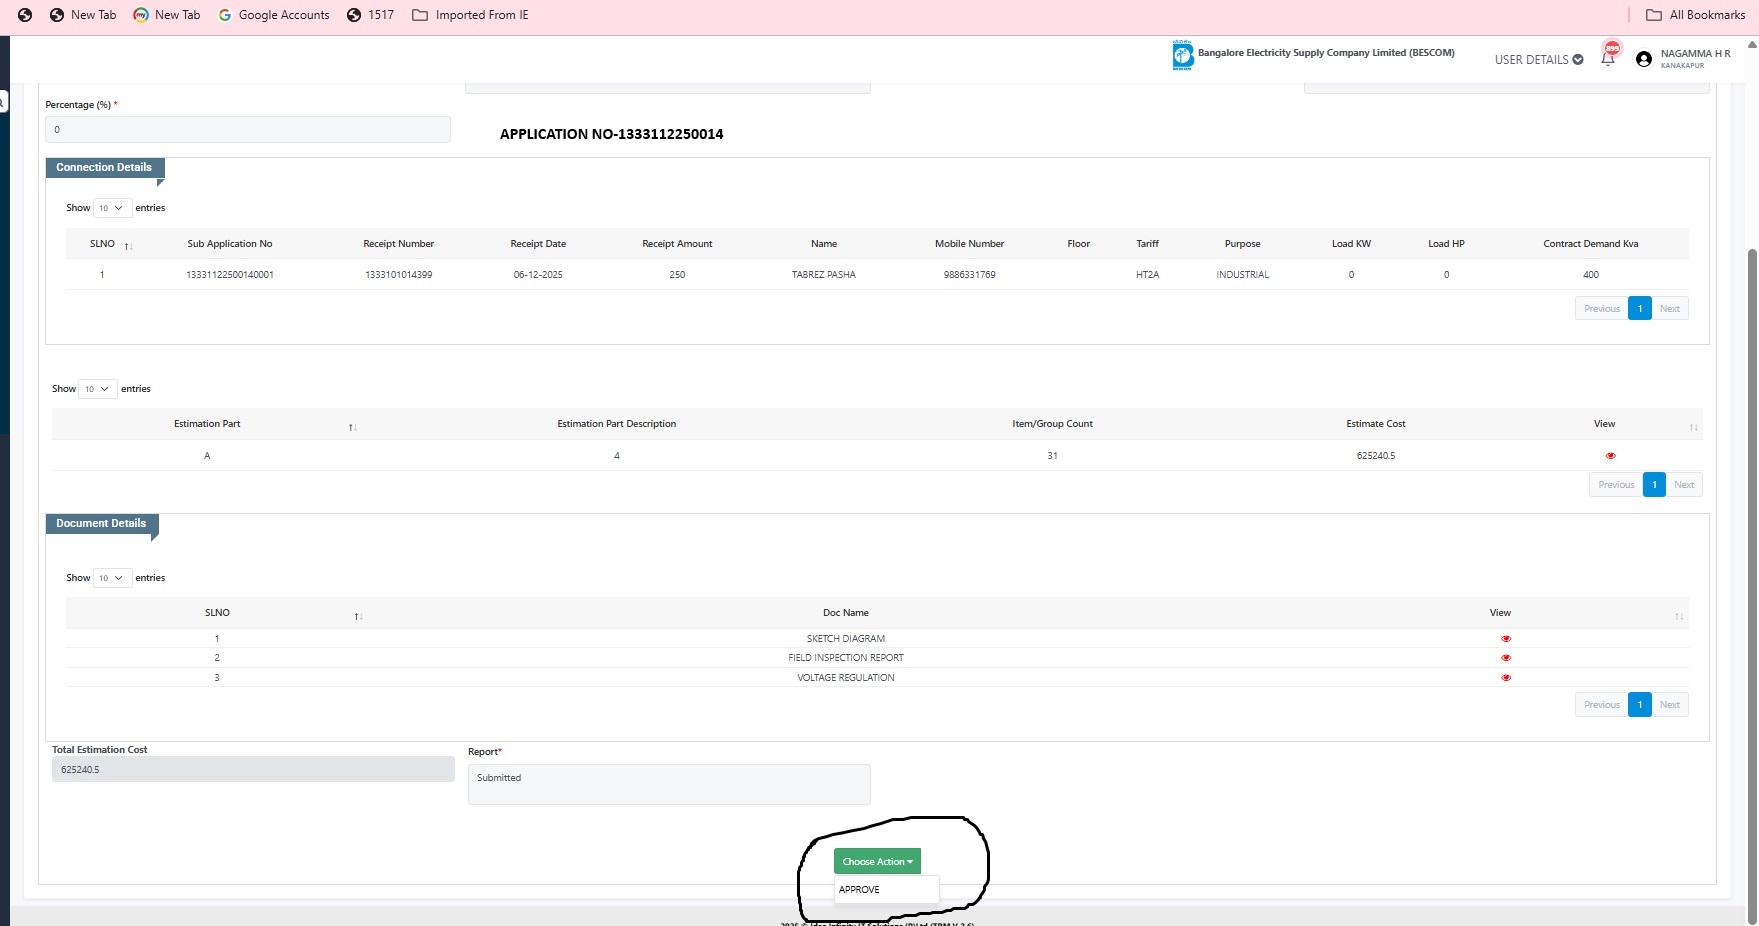1759x926 pixels.
Task: Sort the SLNO column in Document Details
Action: pos(358,616)
